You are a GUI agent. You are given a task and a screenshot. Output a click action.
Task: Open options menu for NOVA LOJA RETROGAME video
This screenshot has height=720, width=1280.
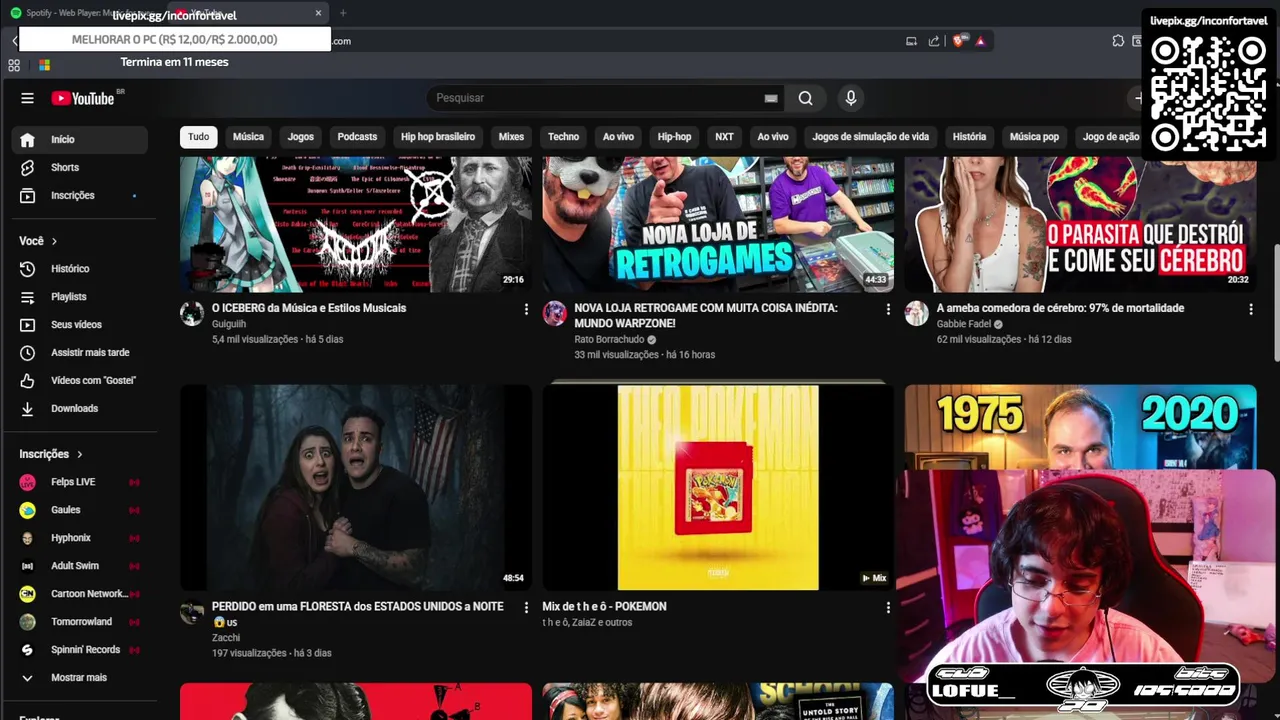pos(888,310)
